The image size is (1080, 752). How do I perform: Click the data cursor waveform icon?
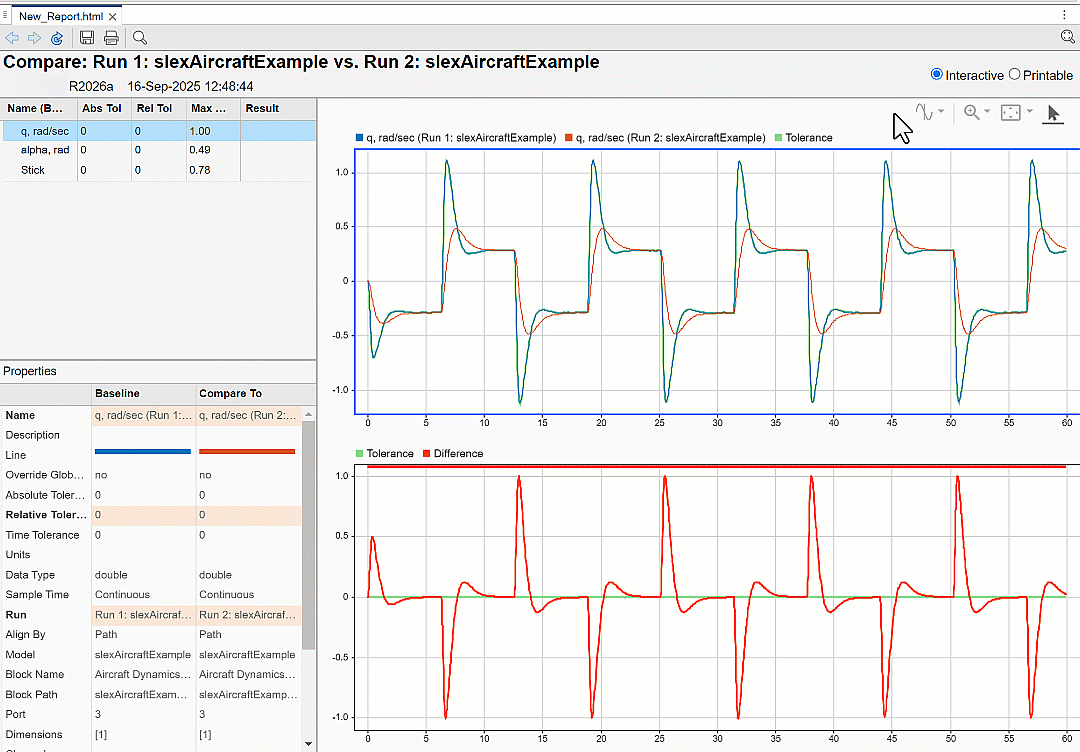[x=924, y=112]
